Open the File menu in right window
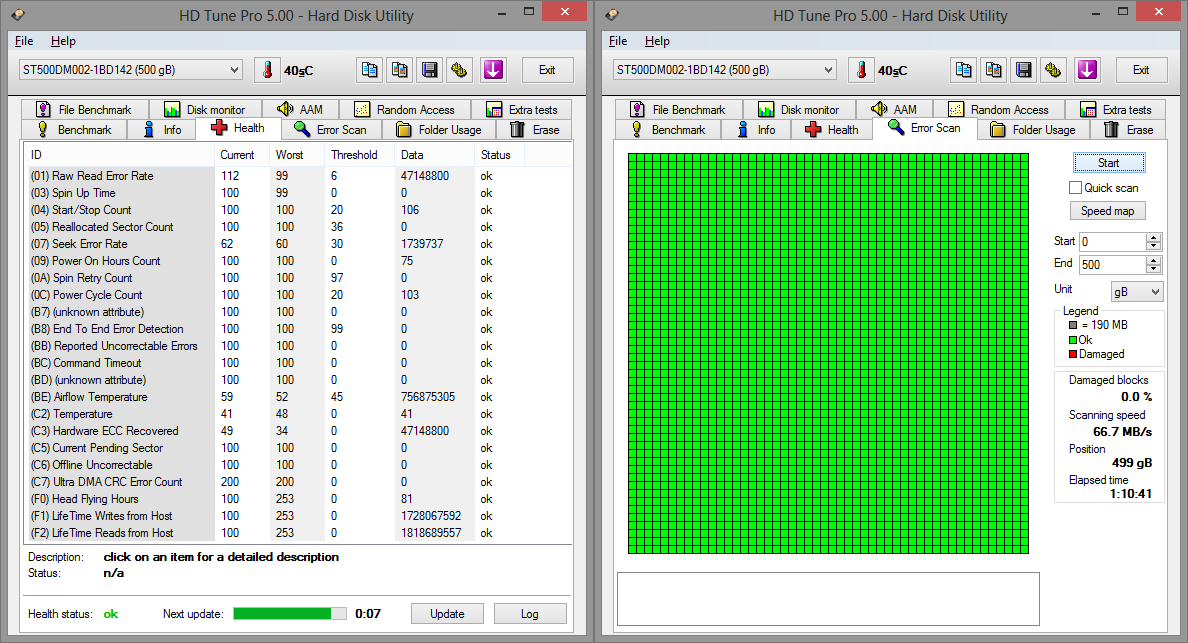This screenshot has height=643, width=1188. [618, 41]
